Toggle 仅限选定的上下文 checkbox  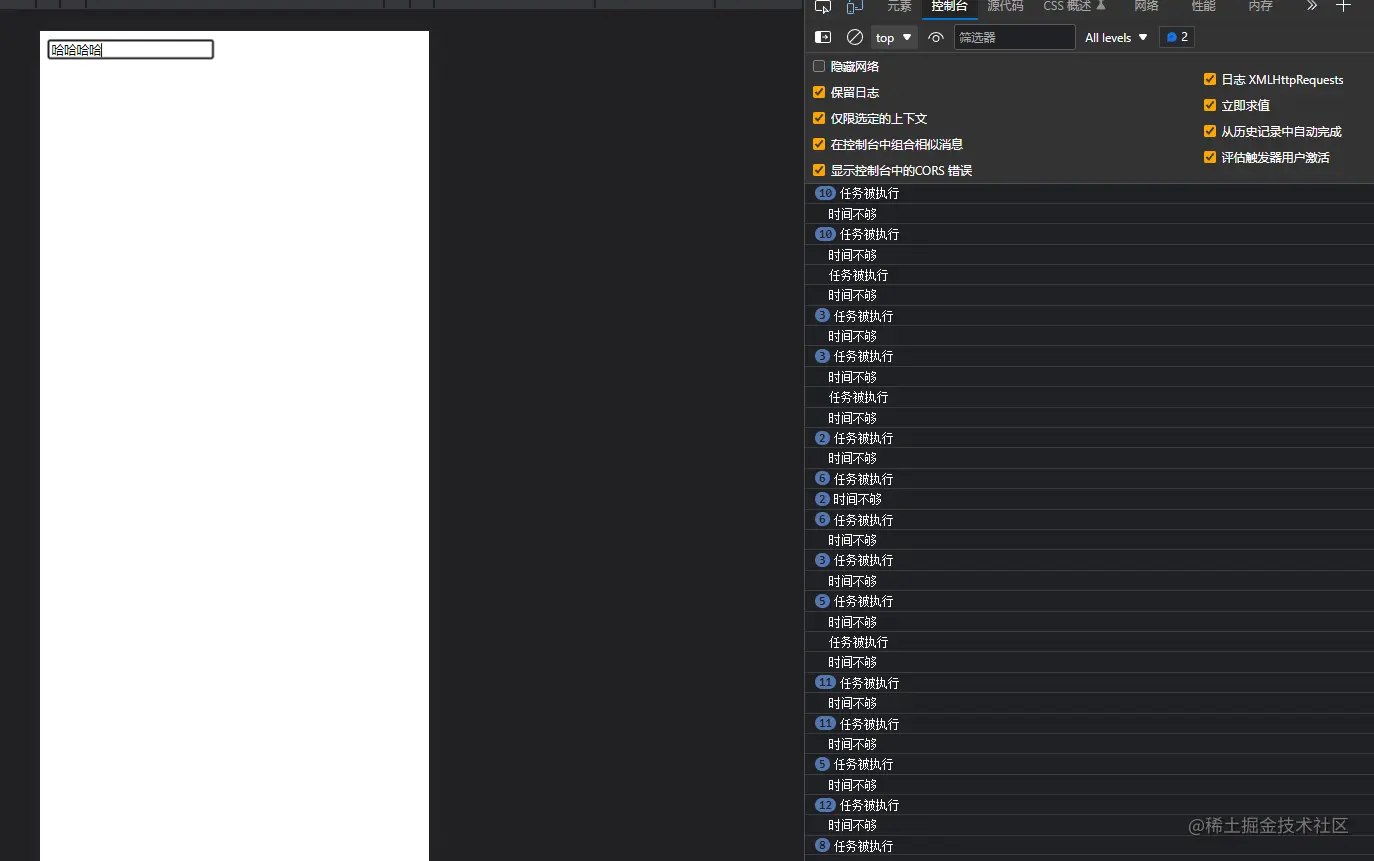click(x=819, y=118)
